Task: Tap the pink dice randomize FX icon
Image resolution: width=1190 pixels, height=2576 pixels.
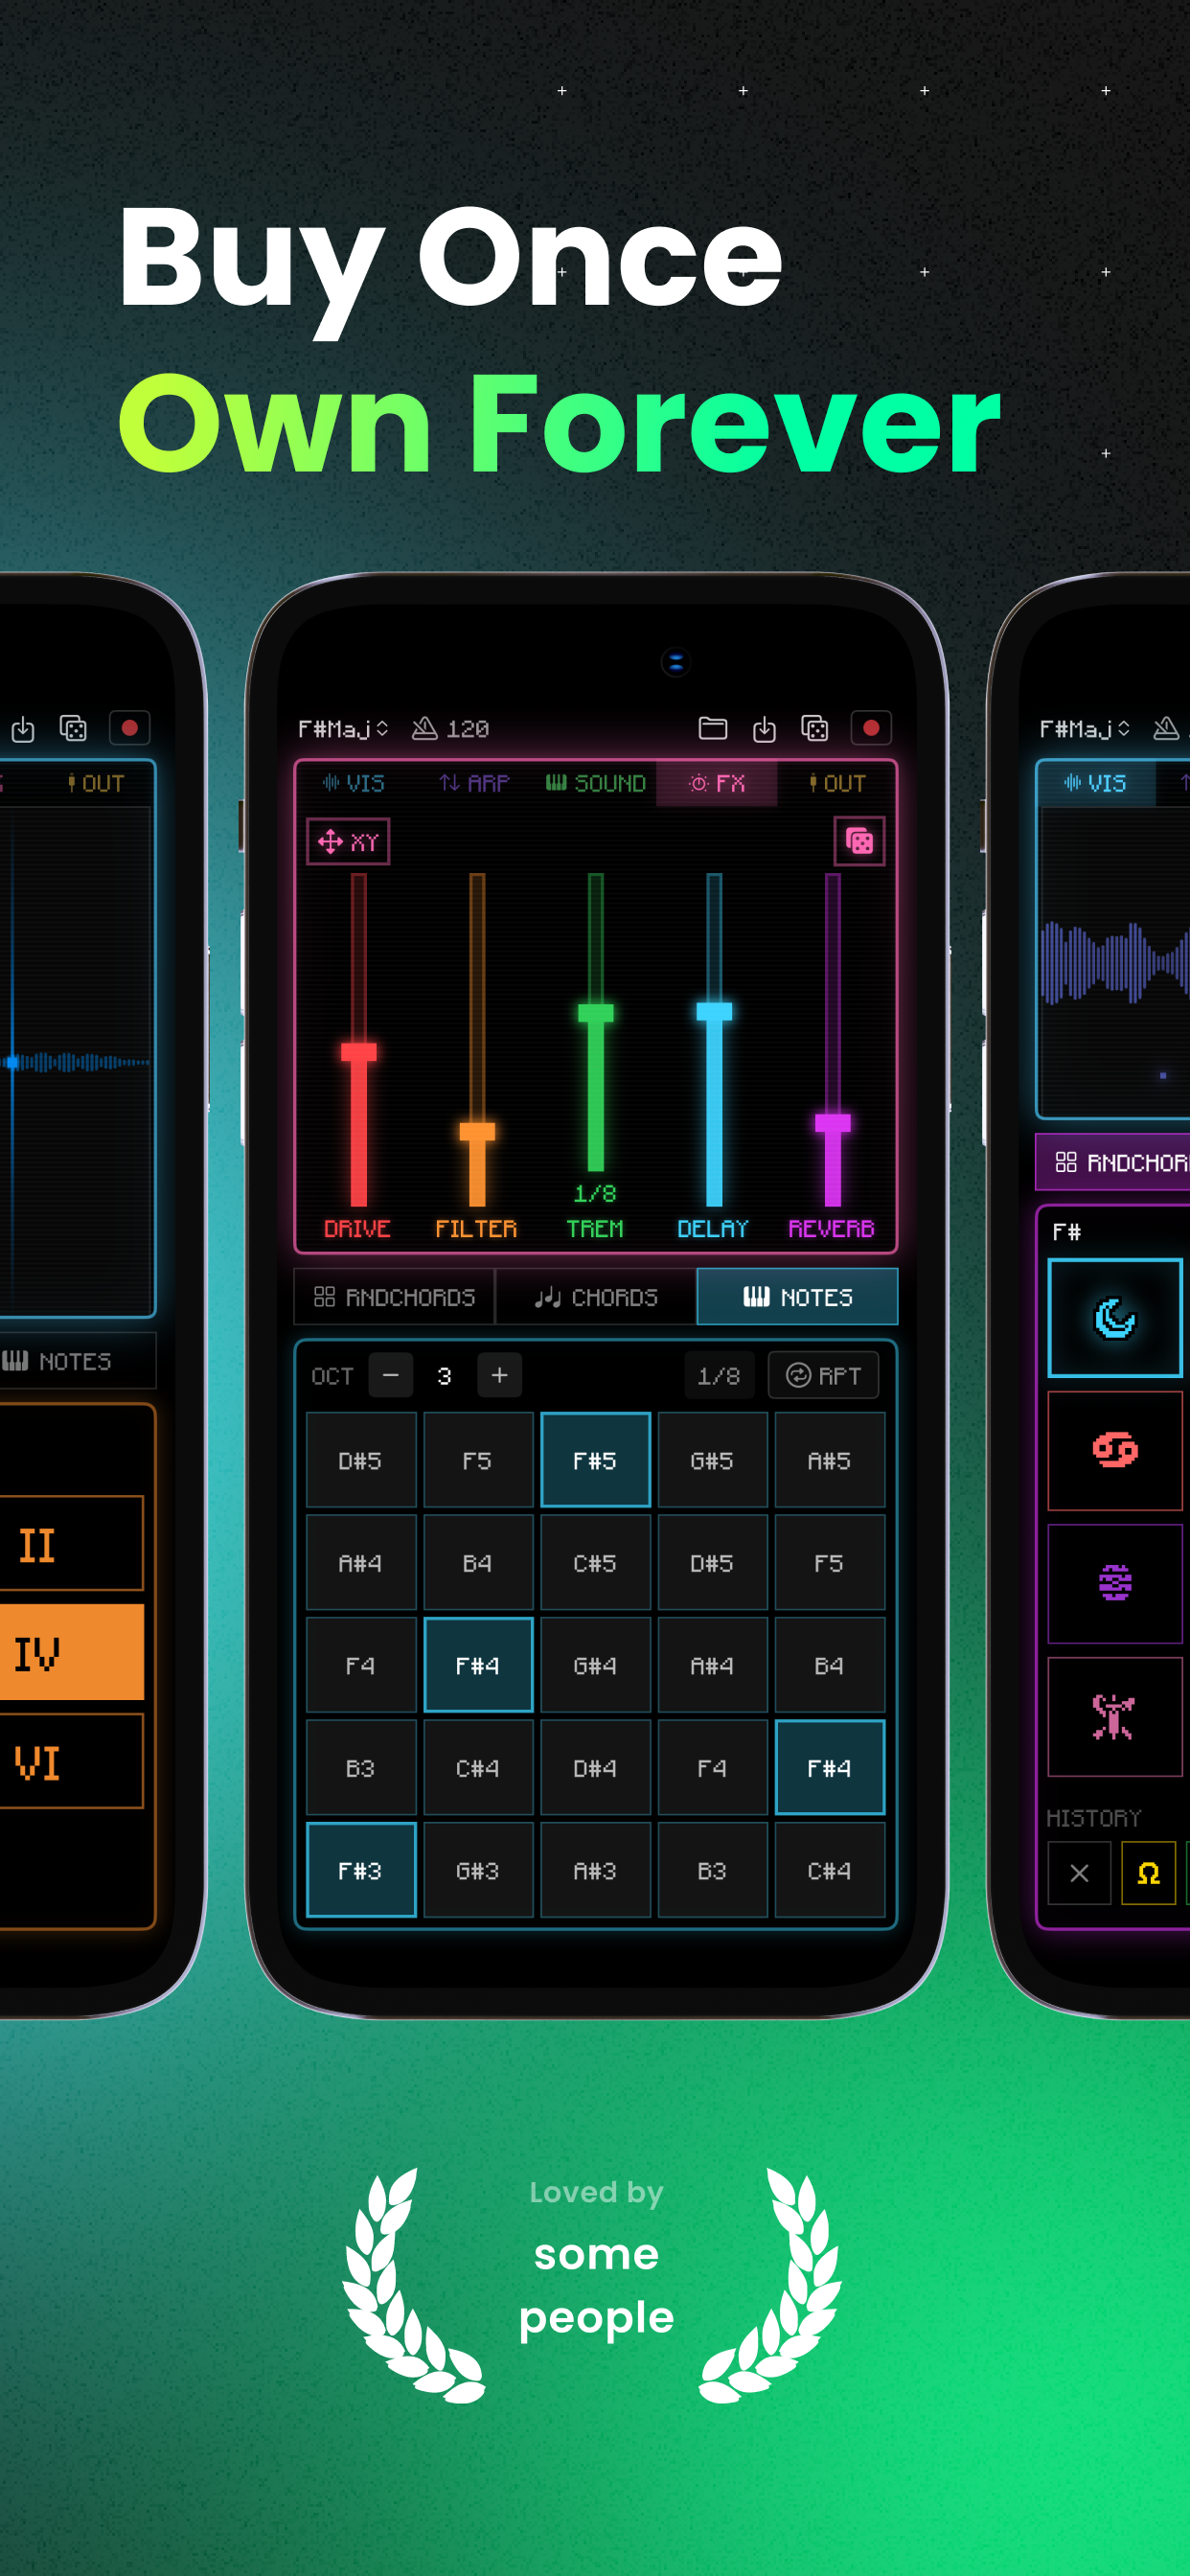Action: (x=859, y=842)
